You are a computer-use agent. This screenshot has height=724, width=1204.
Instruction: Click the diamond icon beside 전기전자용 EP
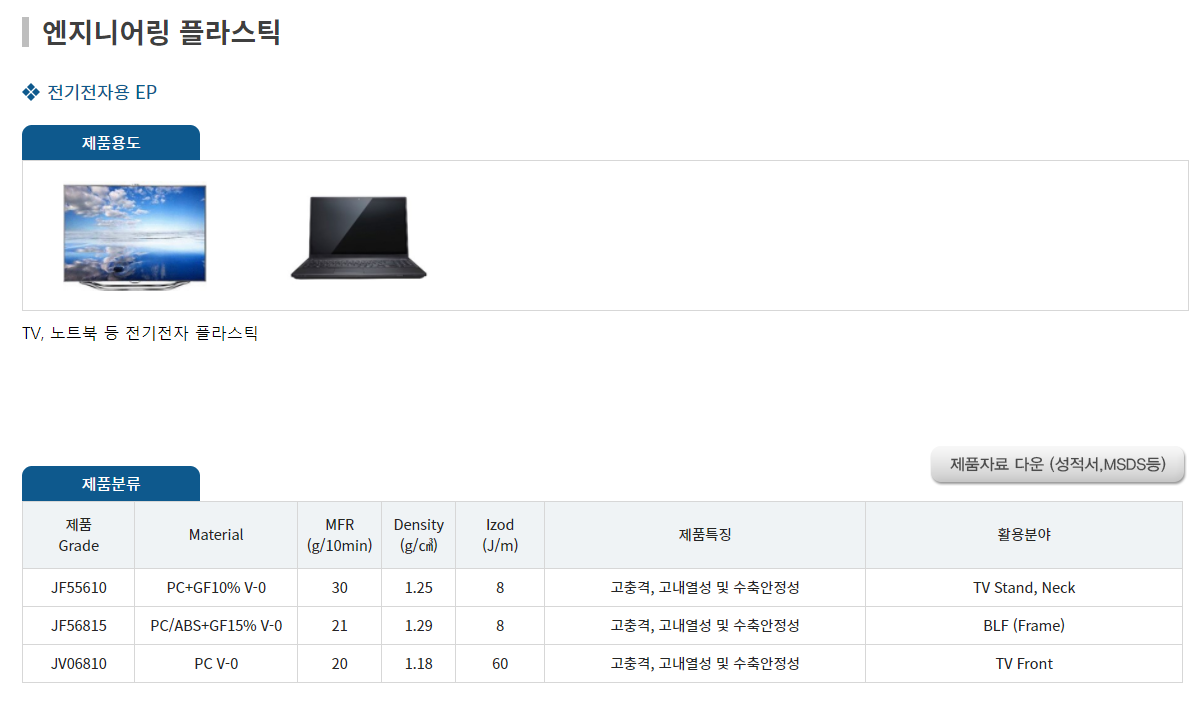point(30,93)
